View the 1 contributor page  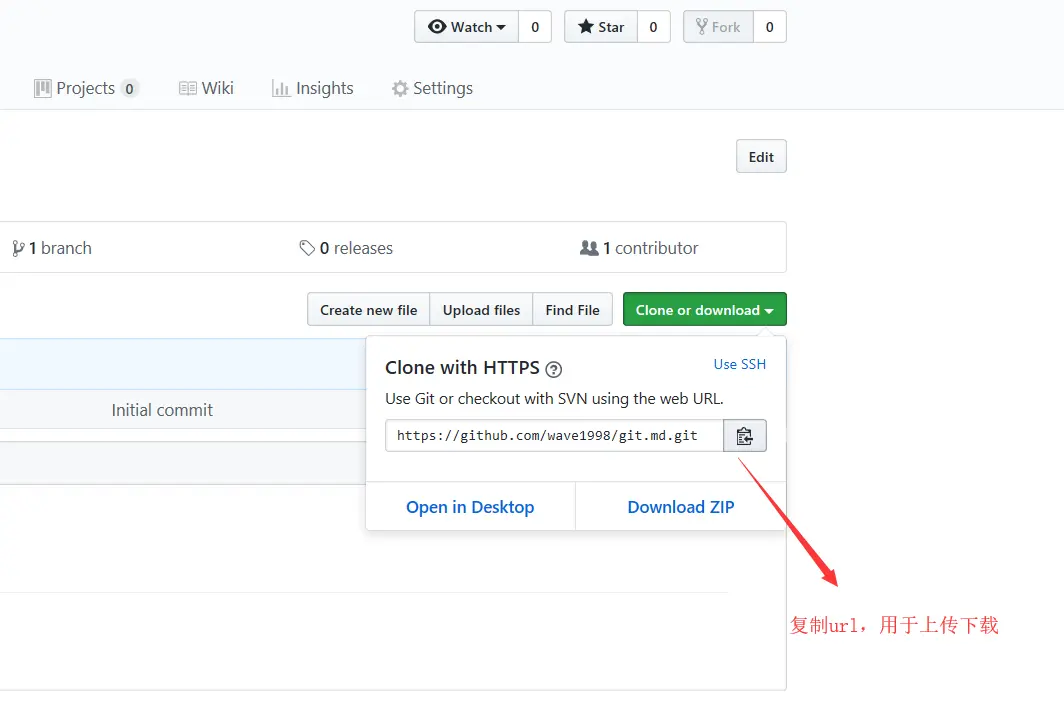639,248
